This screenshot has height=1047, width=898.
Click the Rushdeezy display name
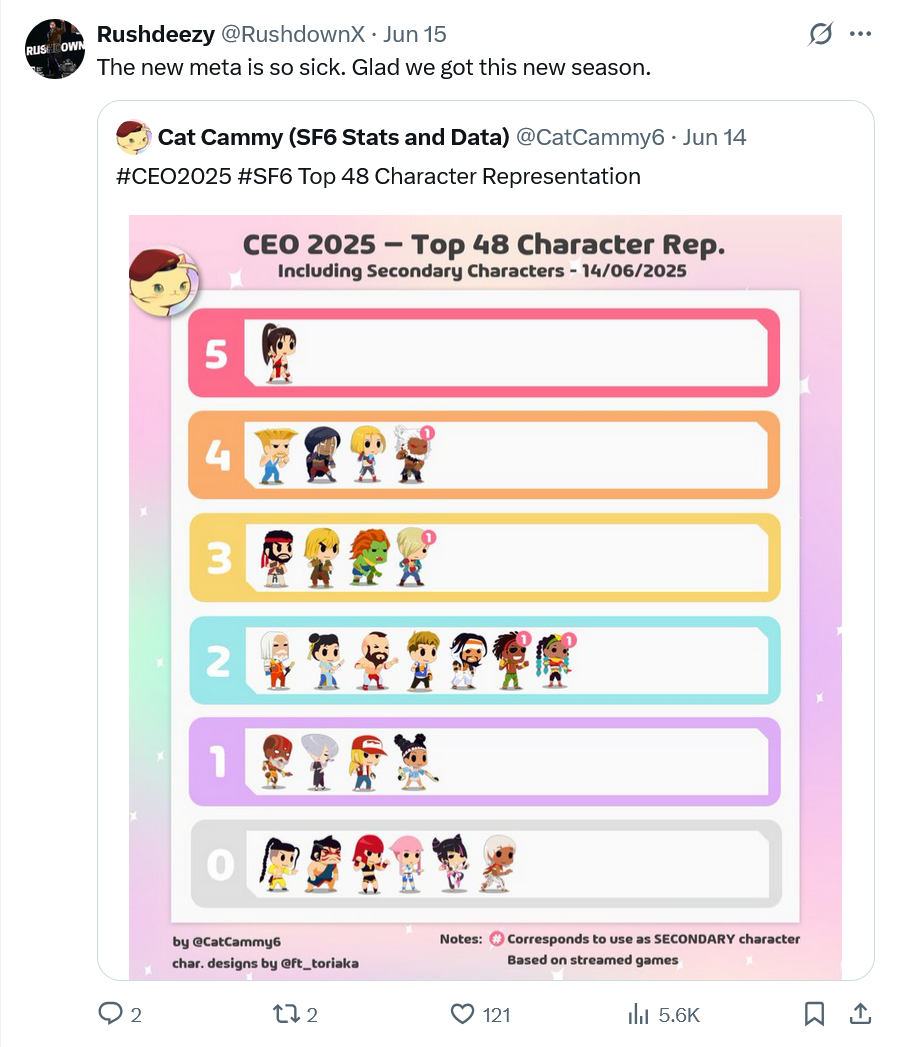(156, 34)
